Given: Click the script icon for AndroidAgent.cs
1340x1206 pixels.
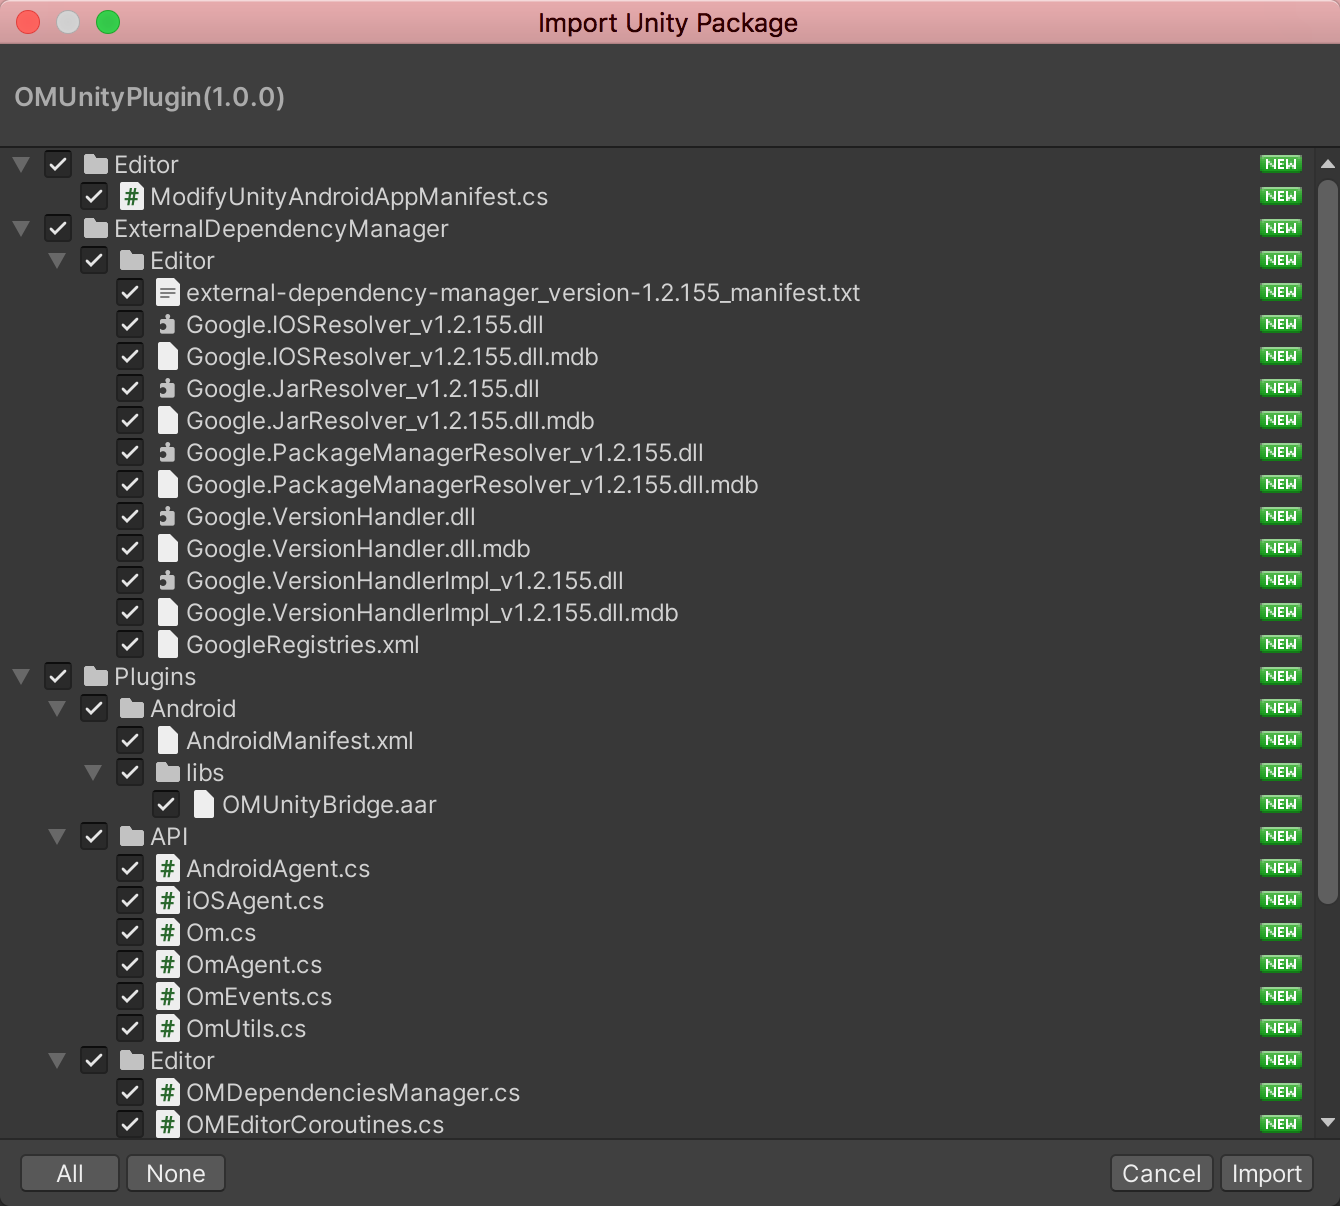Looking at the screenshot, I should pyautogui.click(x=168, y=869).
